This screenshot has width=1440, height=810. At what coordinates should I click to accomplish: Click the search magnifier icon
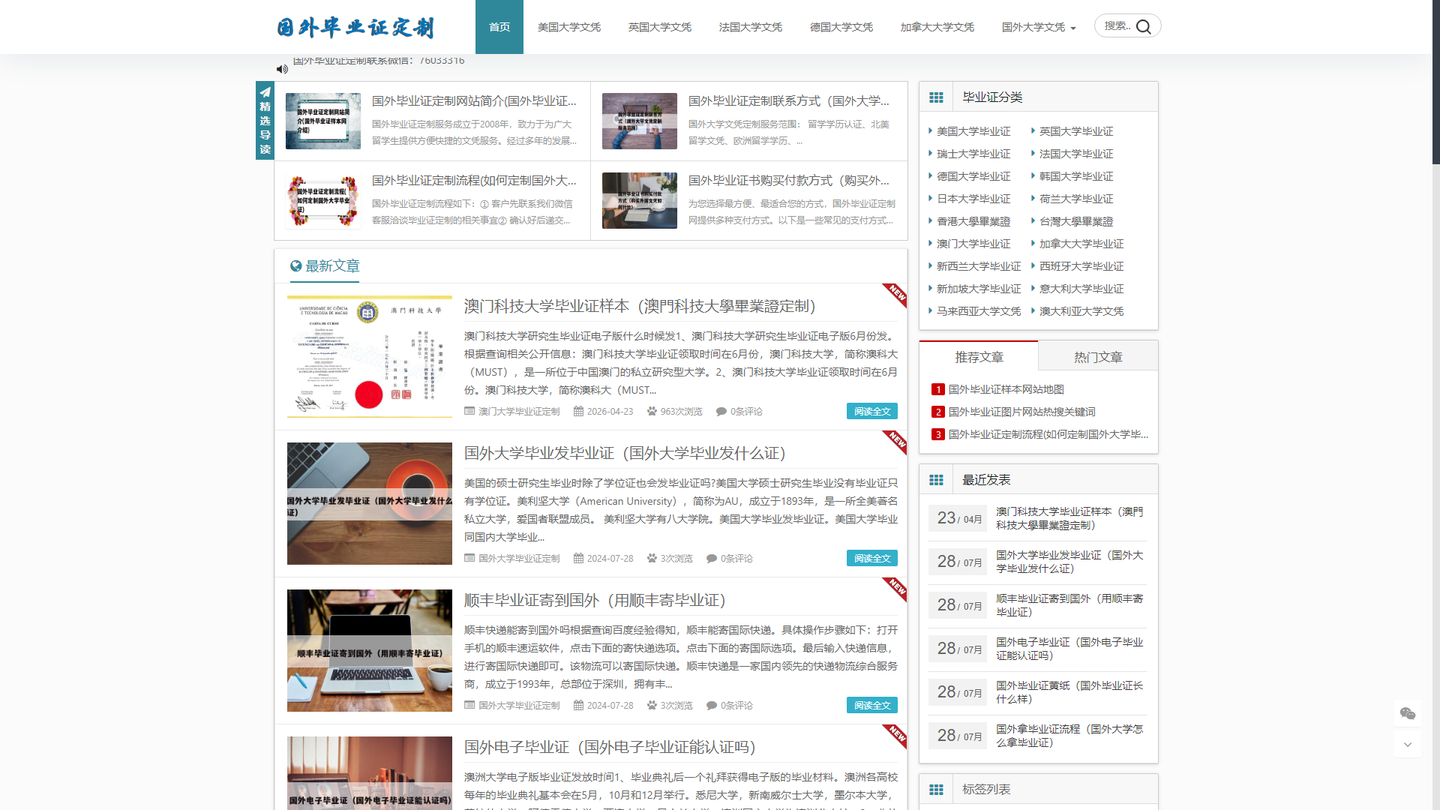point(1144,27)
